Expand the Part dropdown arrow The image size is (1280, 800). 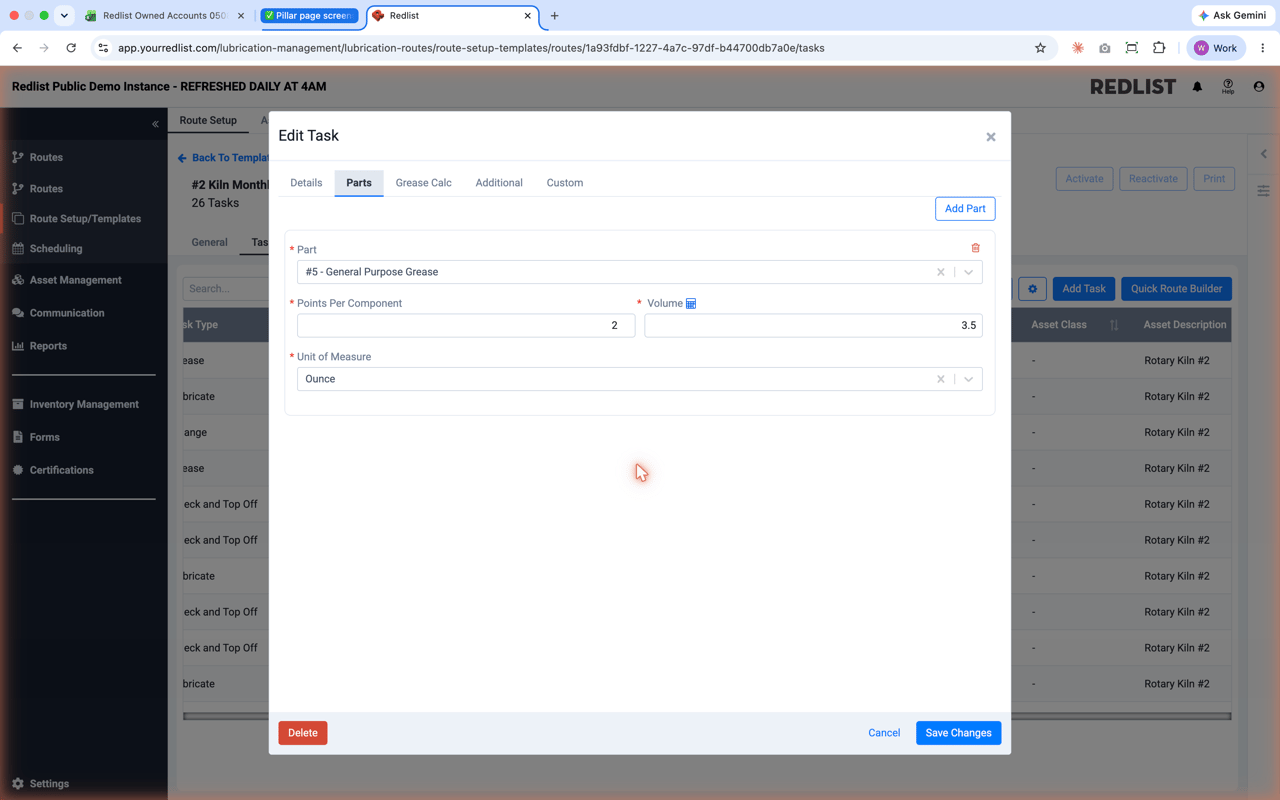968,272
